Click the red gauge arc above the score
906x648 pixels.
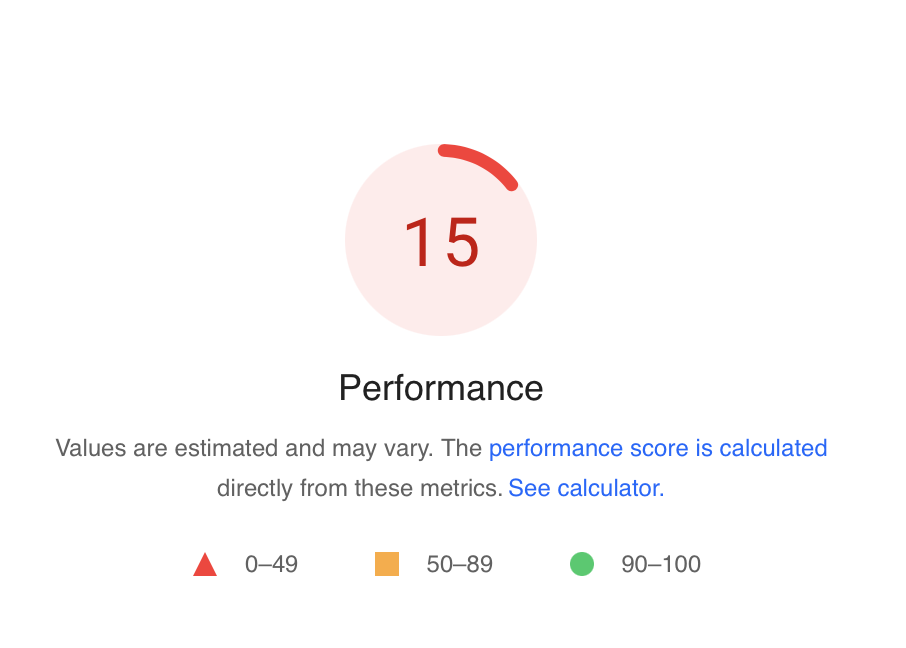point(478,165)
